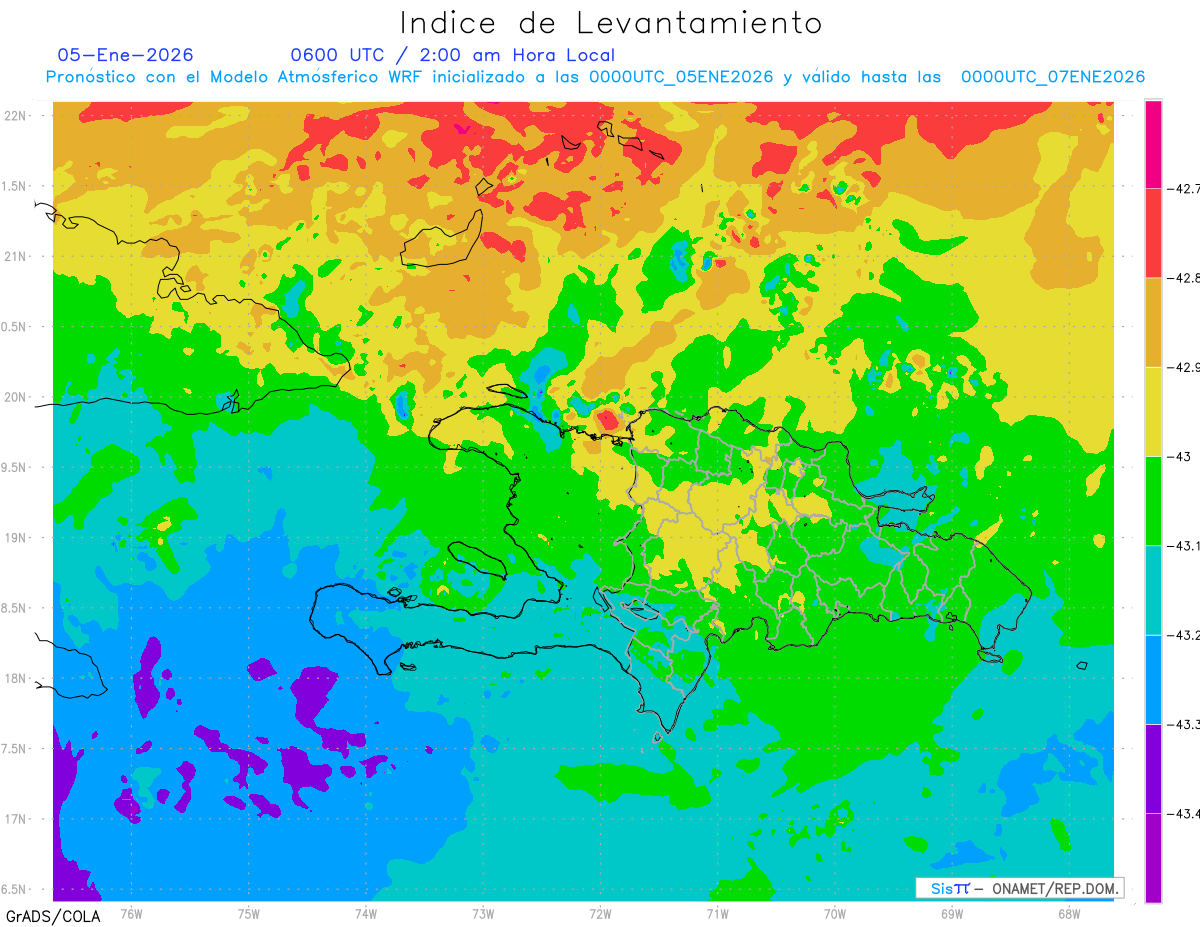The image size is (1200, 927).
Task: Click the legend value "-42.9"
Action: 1182,367
